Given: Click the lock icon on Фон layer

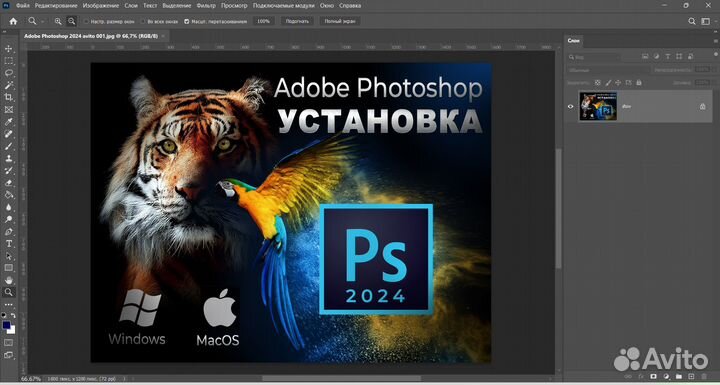Looking at the screenshot, I should point(703,106).
